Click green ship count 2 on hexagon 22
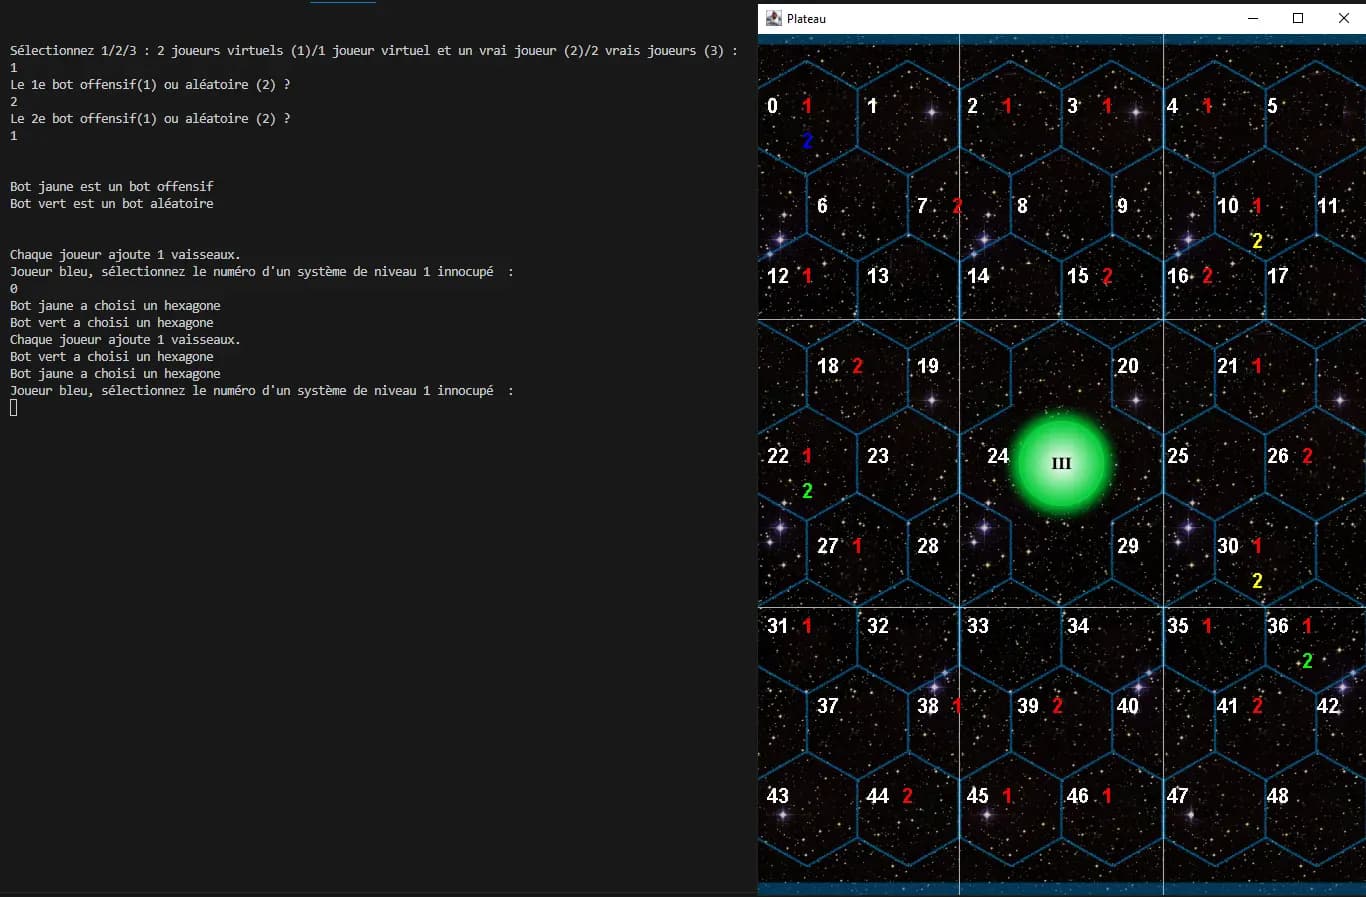 pyautogui.click(x=807, y=491)
